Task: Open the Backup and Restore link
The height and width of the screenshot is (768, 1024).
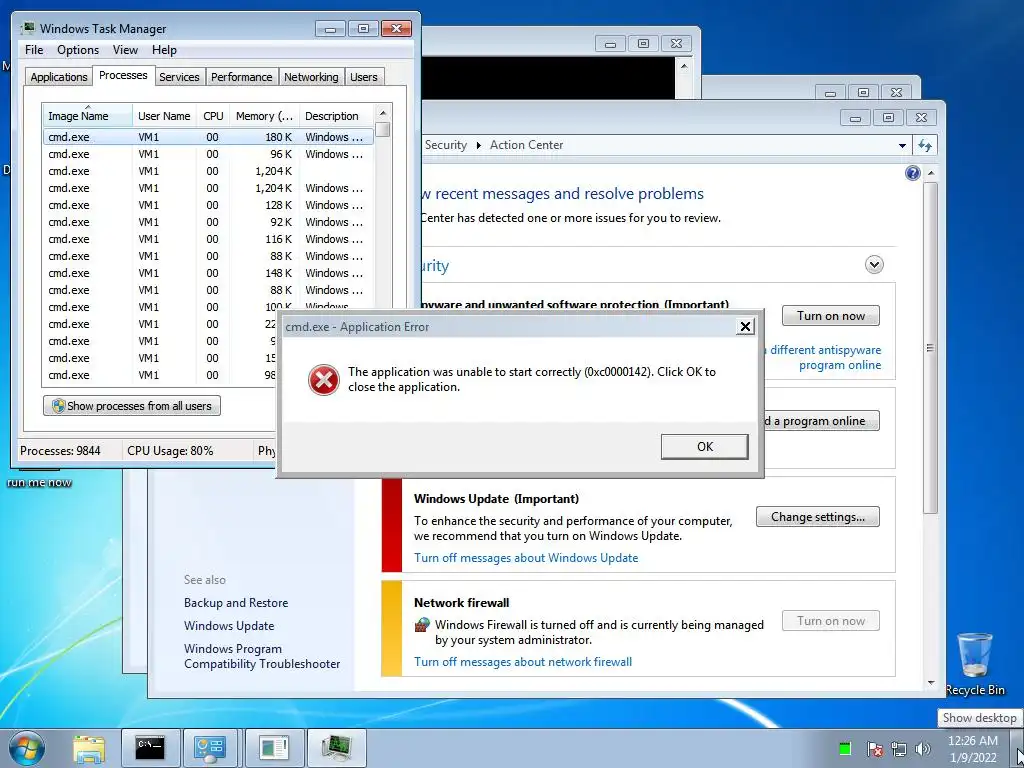Action: click(x=236, y=603)
